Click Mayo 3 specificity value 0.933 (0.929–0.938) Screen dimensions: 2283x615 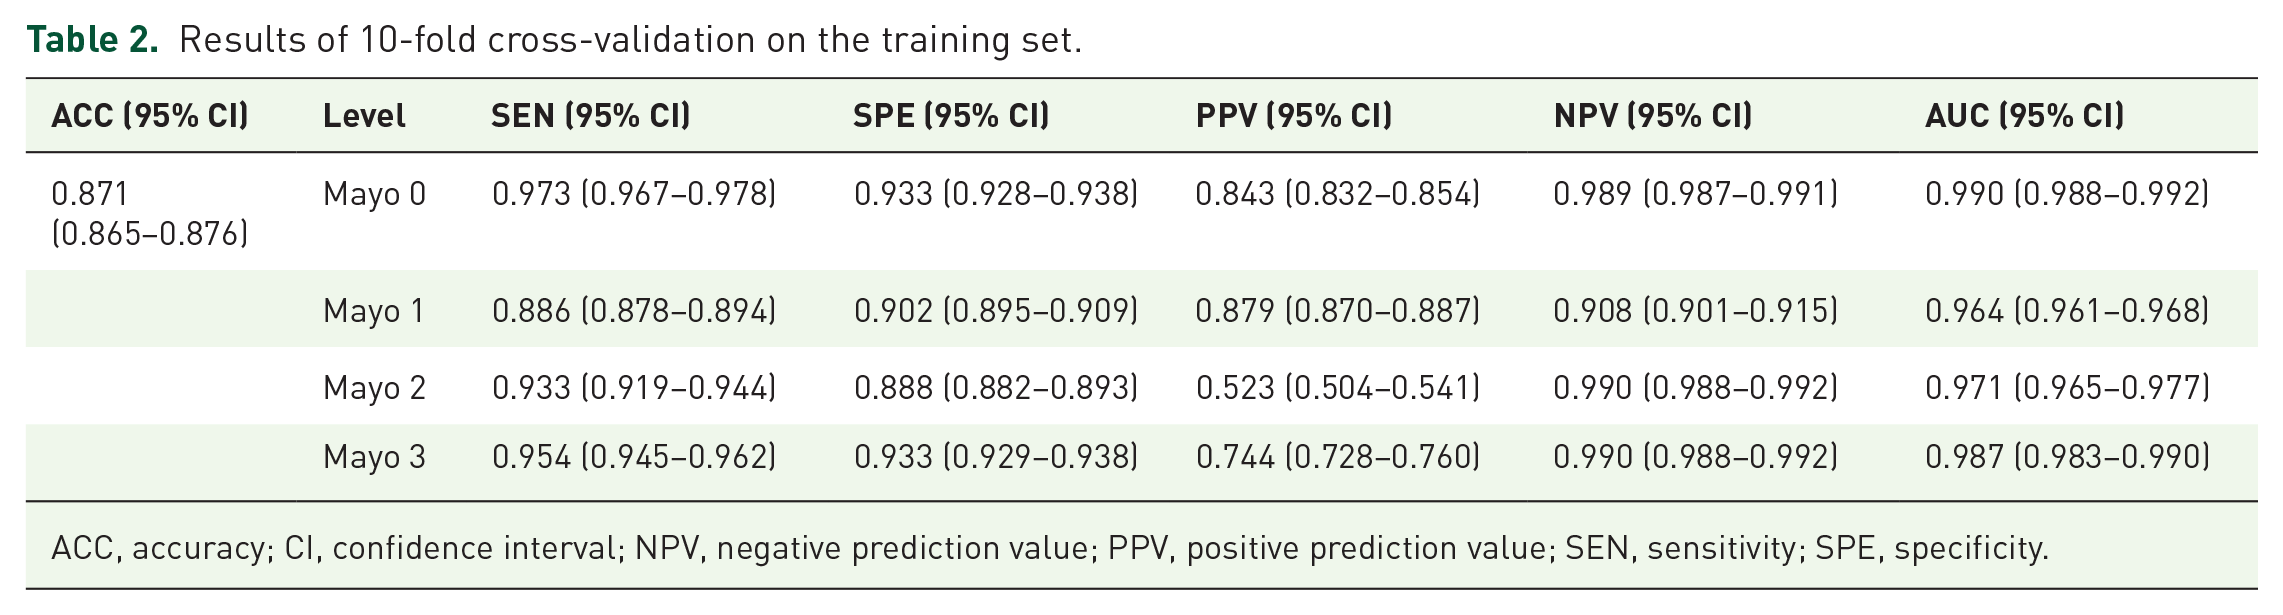click(x=996, y=457)
